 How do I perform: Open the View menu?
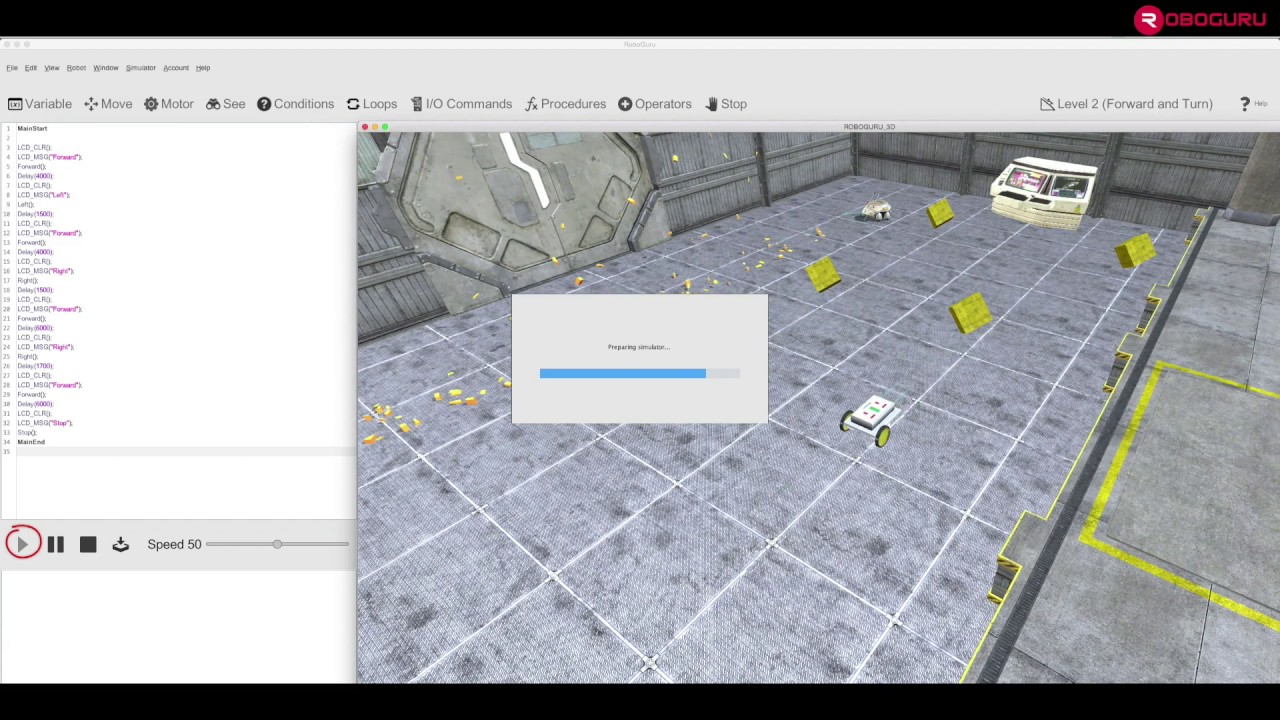coord(52,68)
